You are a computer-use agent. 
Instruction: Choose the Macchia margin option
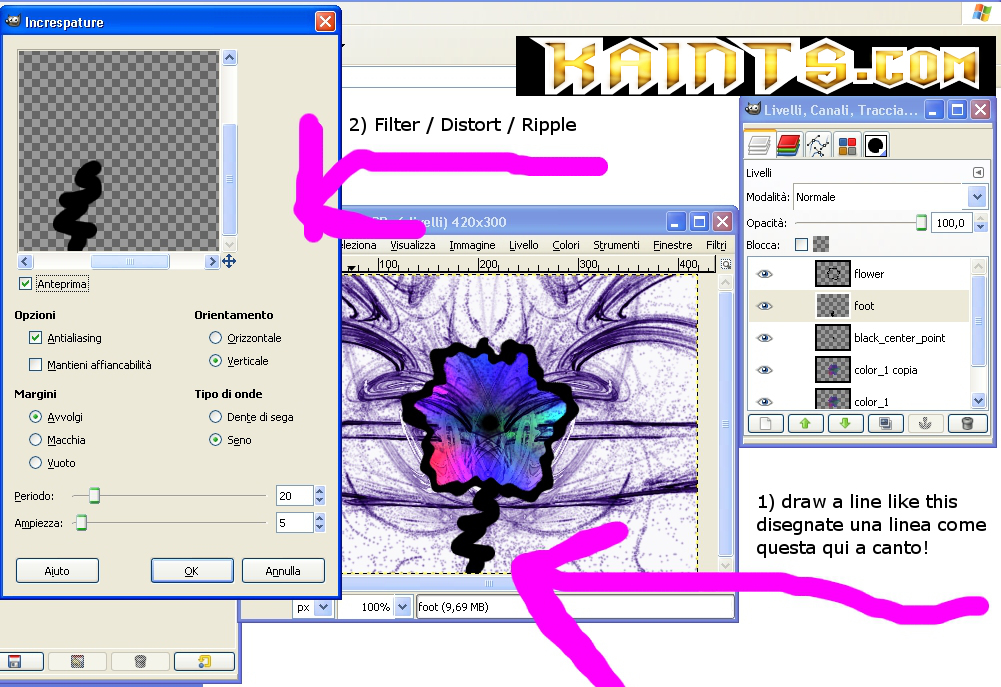pos(36,440)
